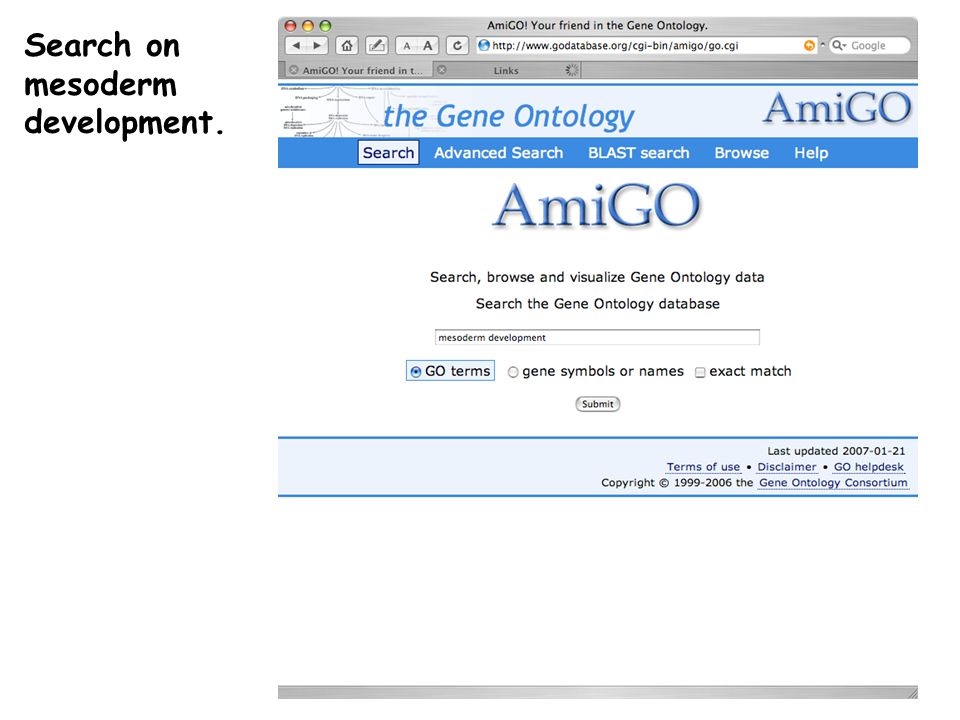This screenshot has height=720, width=960.
Task: Click the green zoom window button
Action: pyautogui.click(x=325, y=26)
